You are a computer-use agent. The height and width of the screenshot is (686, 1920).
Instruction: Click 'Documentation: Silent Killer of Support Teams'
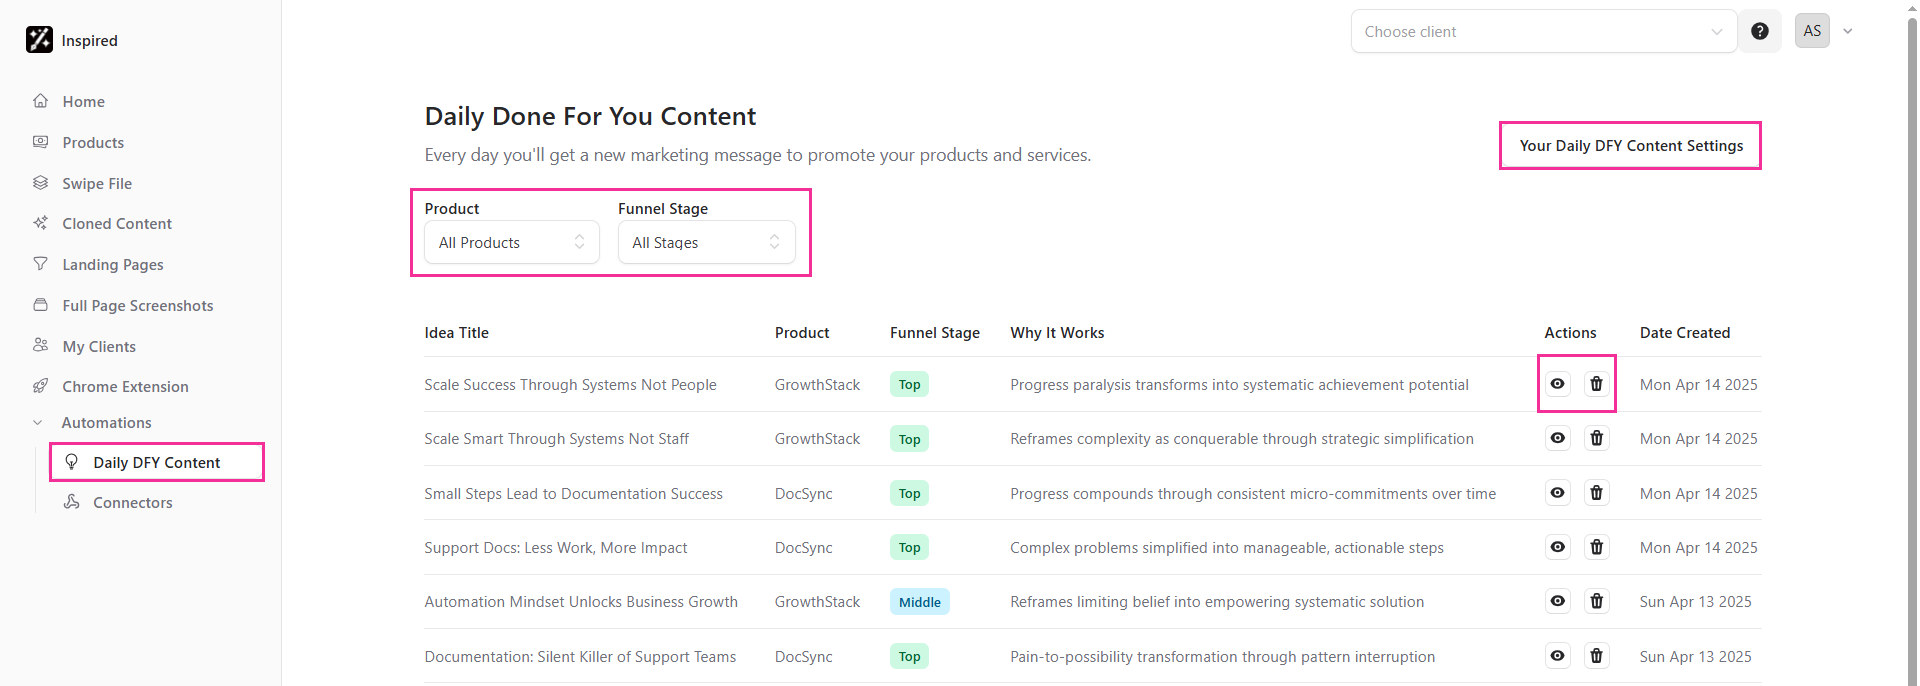(x=580, y=657)
